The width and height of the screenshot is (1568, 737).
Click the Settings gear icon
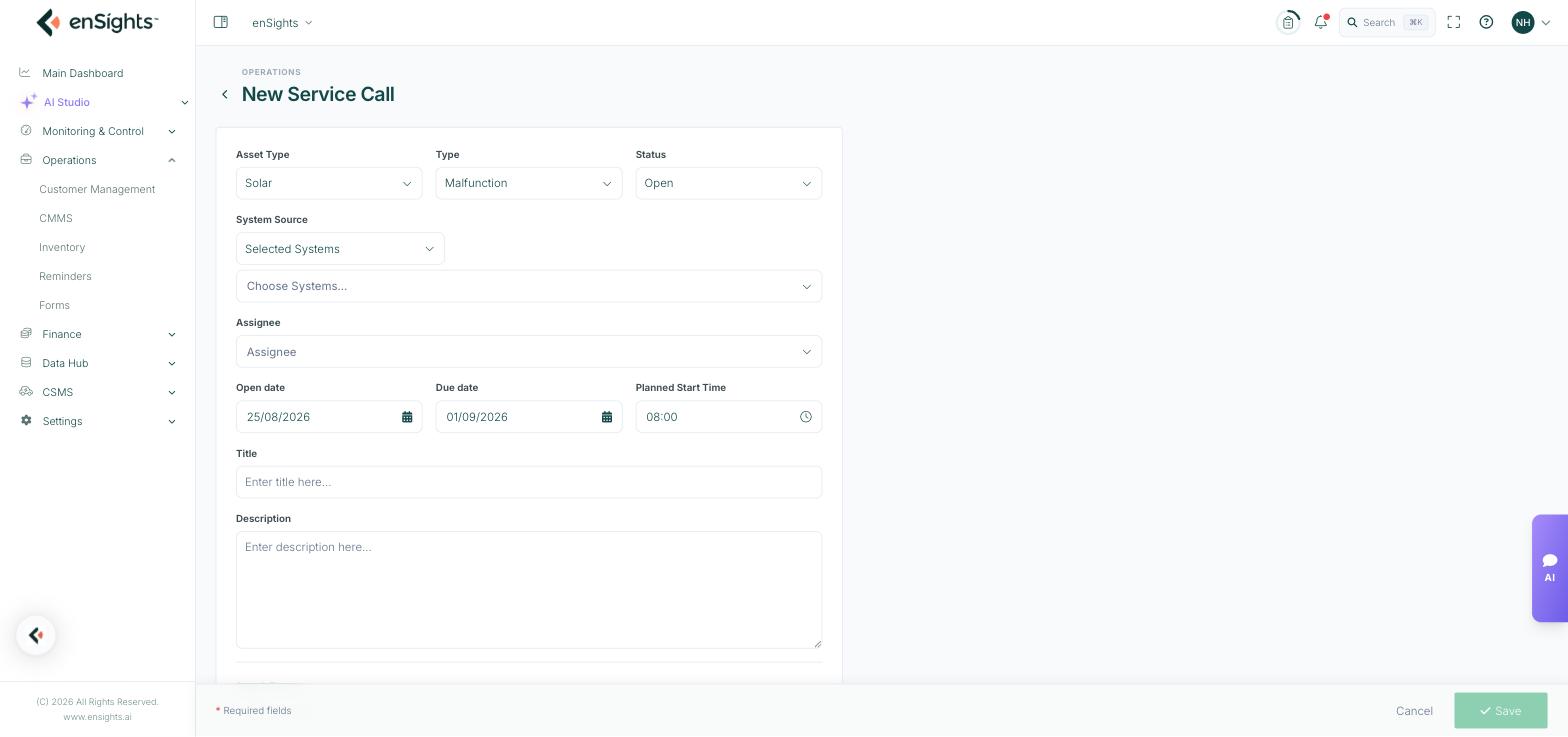(25, 420)
